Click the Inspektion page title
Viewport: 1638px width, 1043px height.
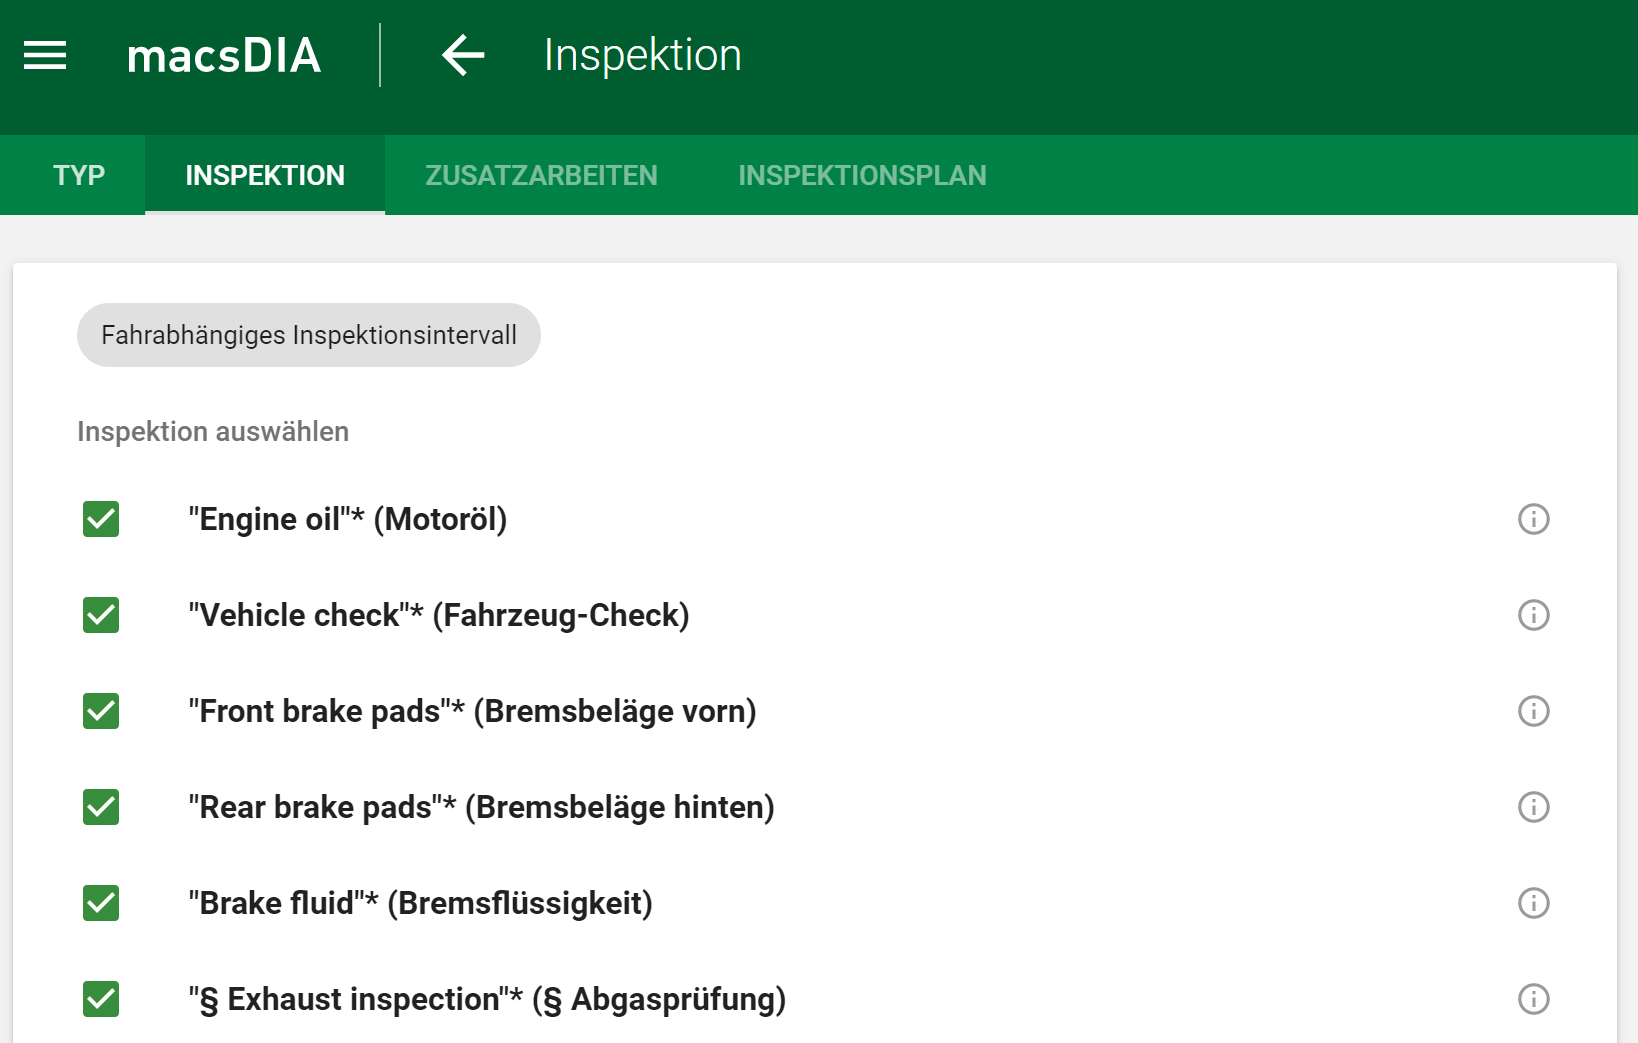point(643,55)
